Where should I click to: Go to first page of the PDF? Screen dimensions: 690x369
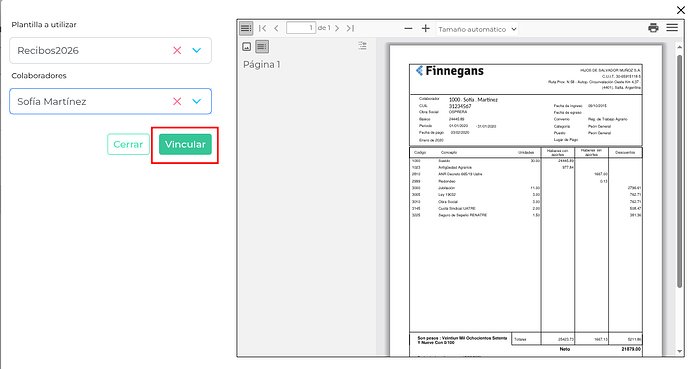pos(262,28)
